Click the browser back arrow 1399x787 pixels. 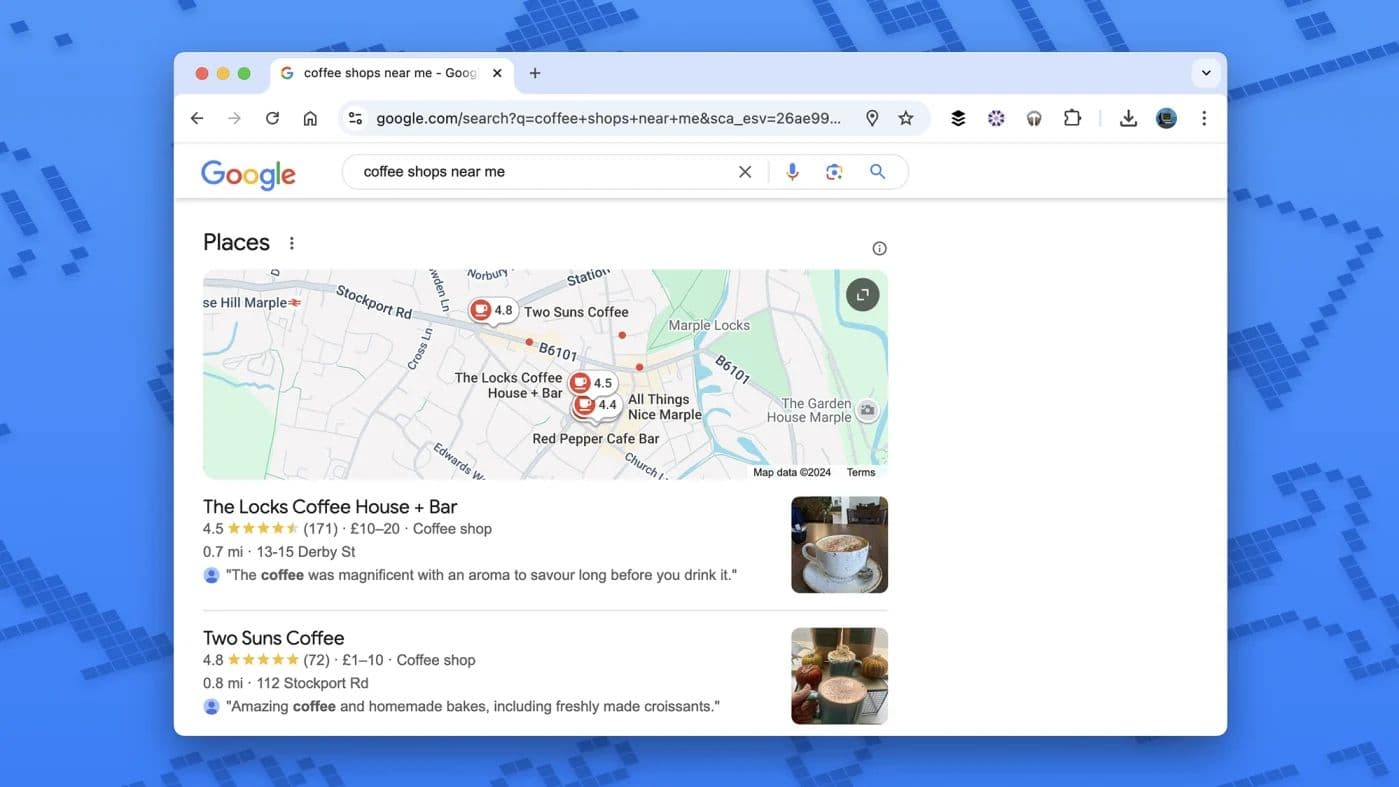(x=197, y=118)
